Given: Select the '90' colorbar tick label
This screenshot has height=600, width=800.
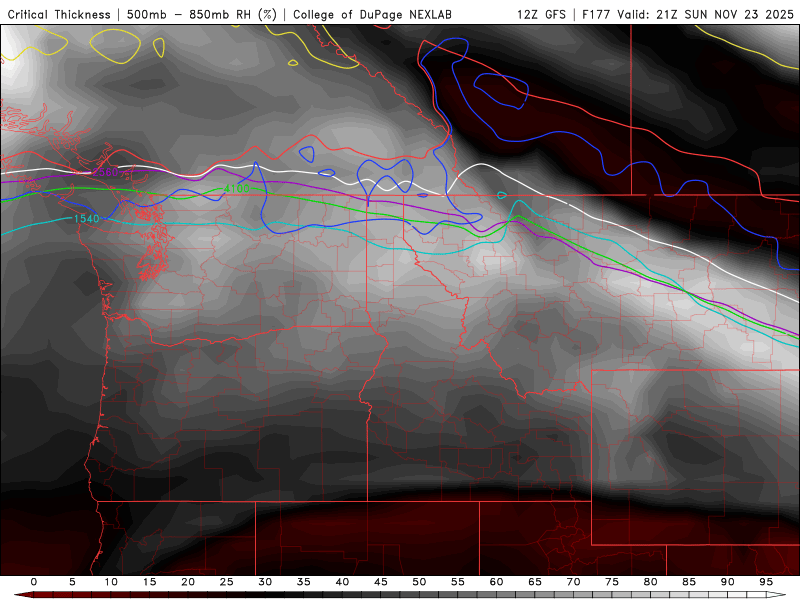Looking at the screenshot, I should point(728,582).
